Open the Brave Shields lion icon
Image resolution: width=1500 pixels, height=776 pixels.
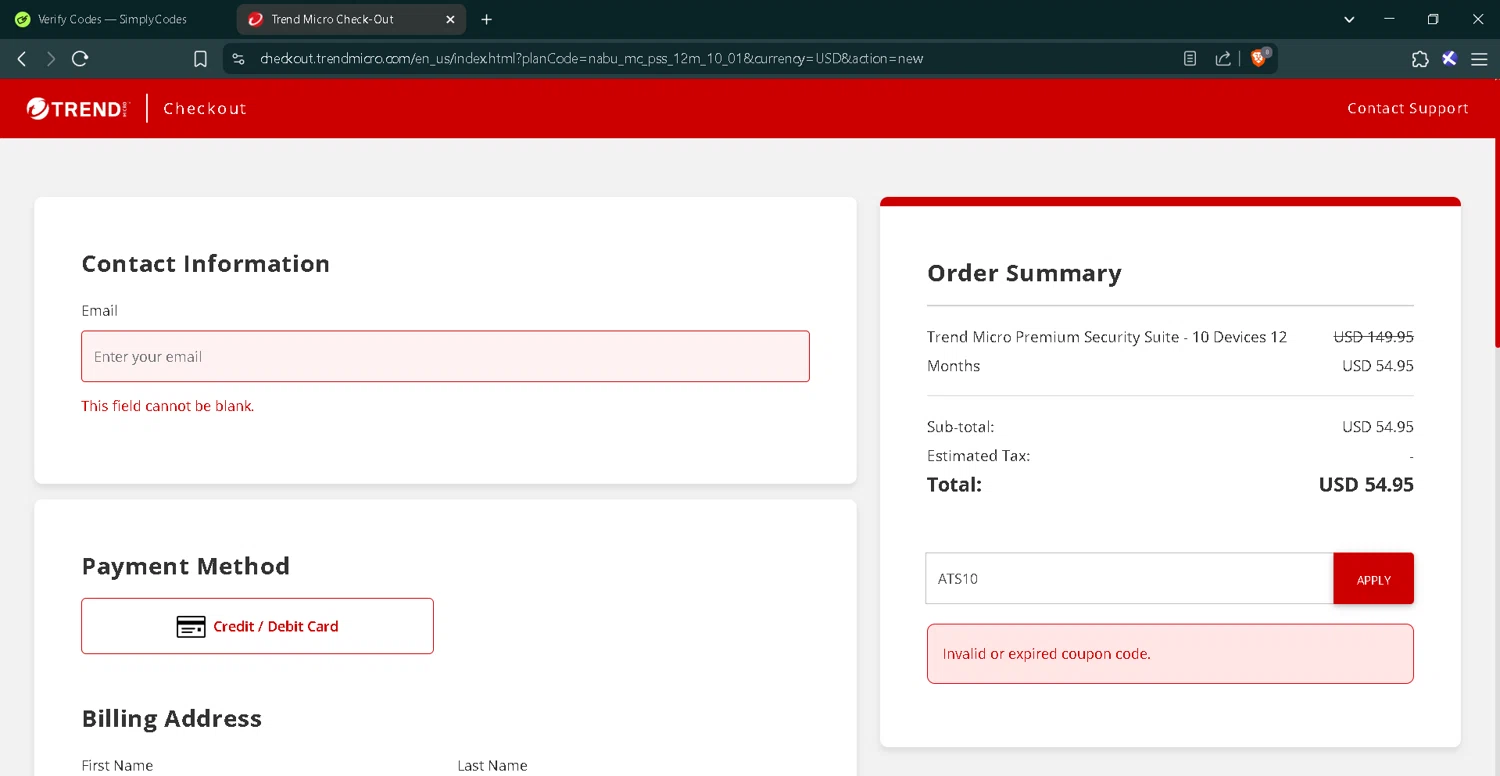pos(1260,58)
